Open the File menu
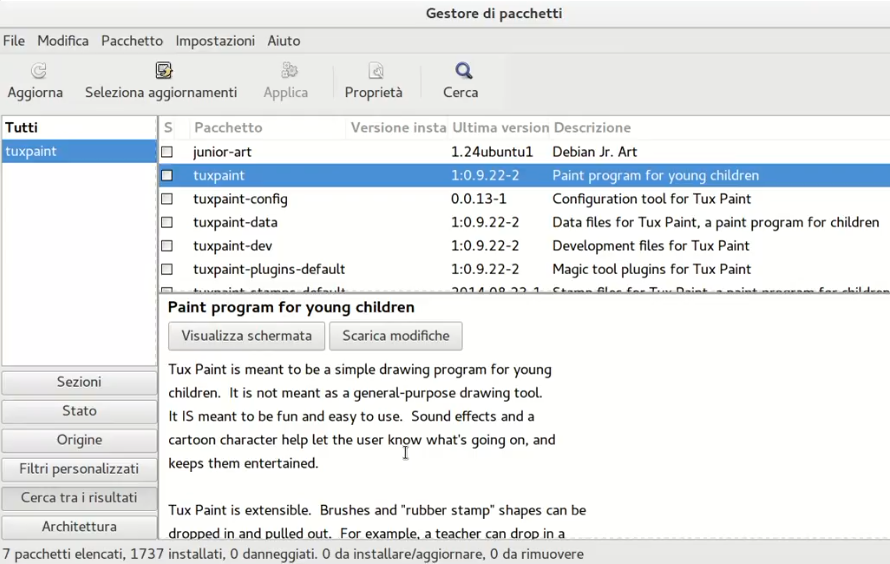 click(x=14, y=41)
